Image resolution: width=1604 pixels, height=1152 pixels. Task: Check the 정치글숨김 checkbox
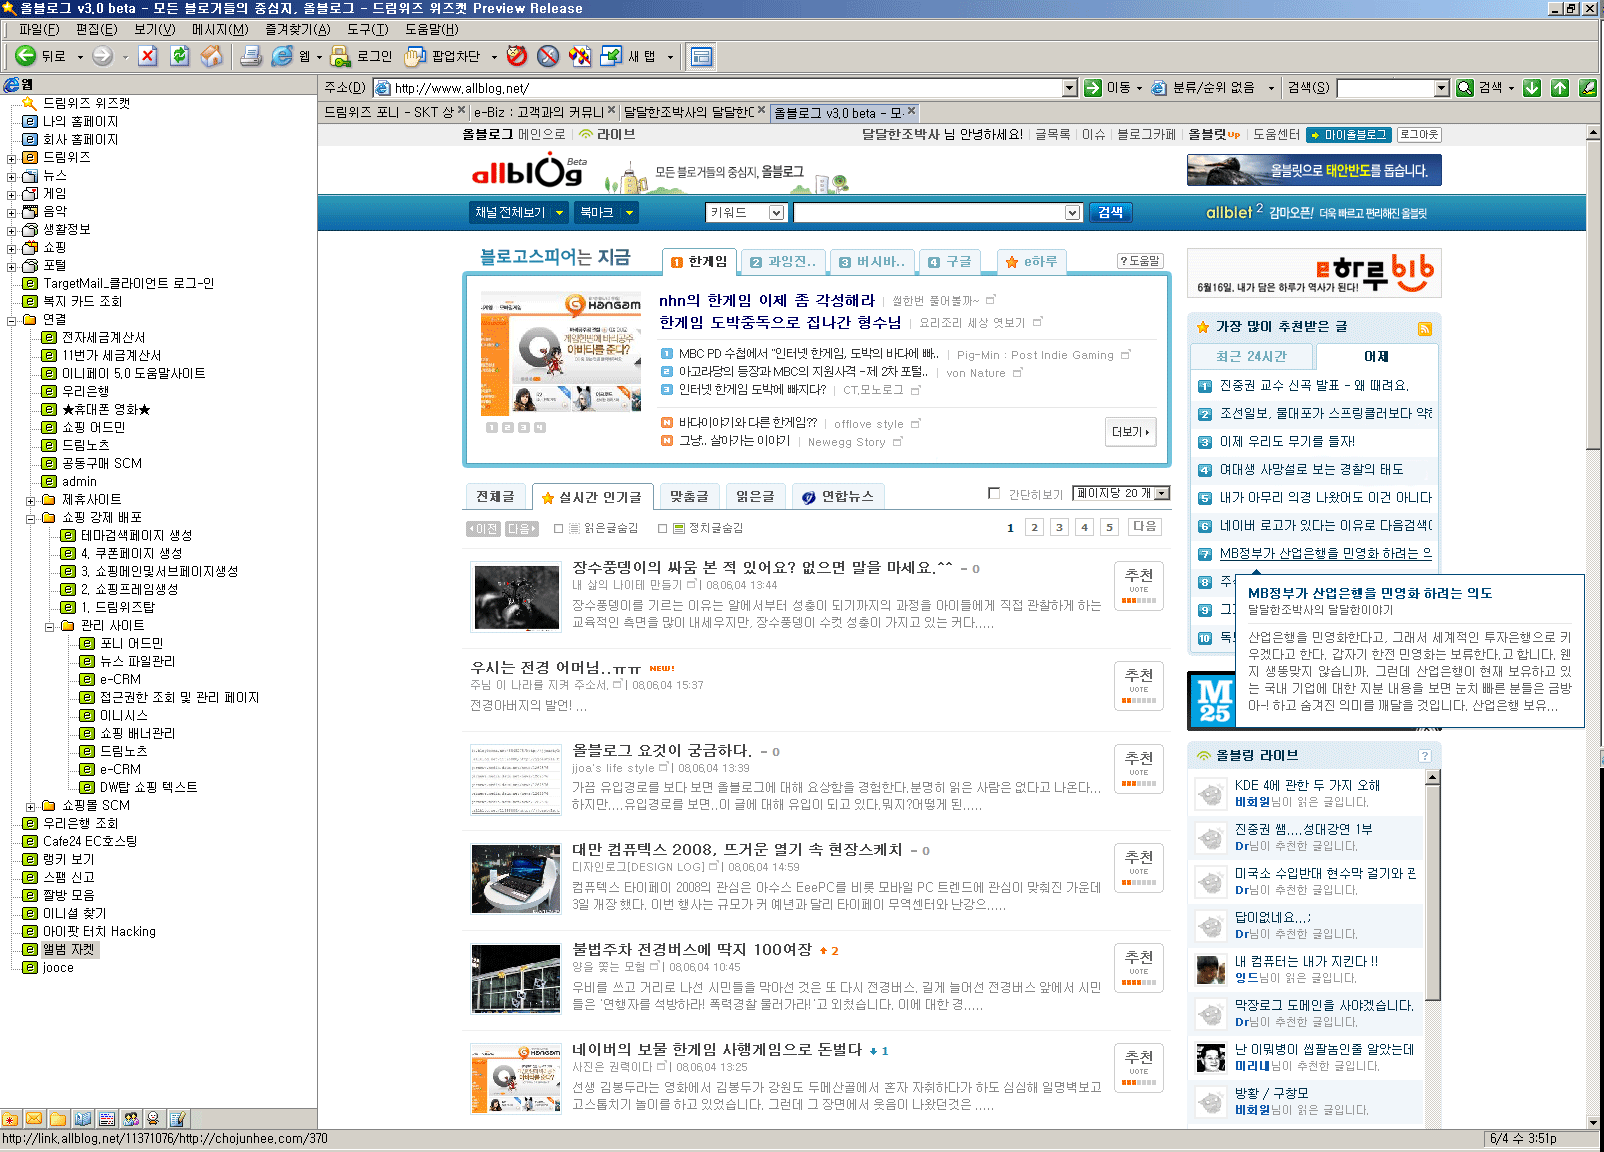663,528
